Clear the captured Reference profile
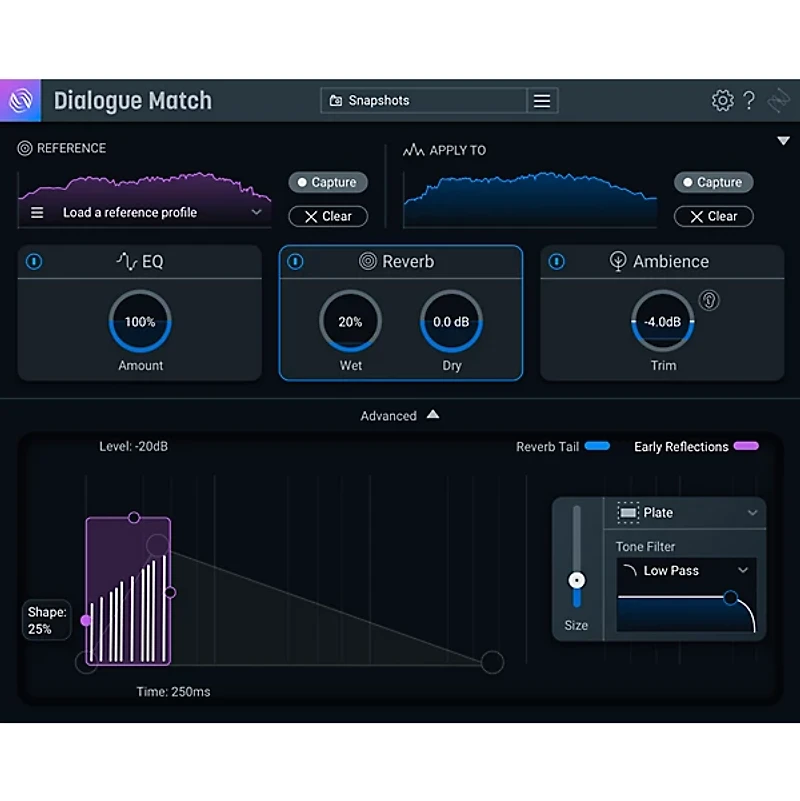800x801 pixels. click(328, 216)
